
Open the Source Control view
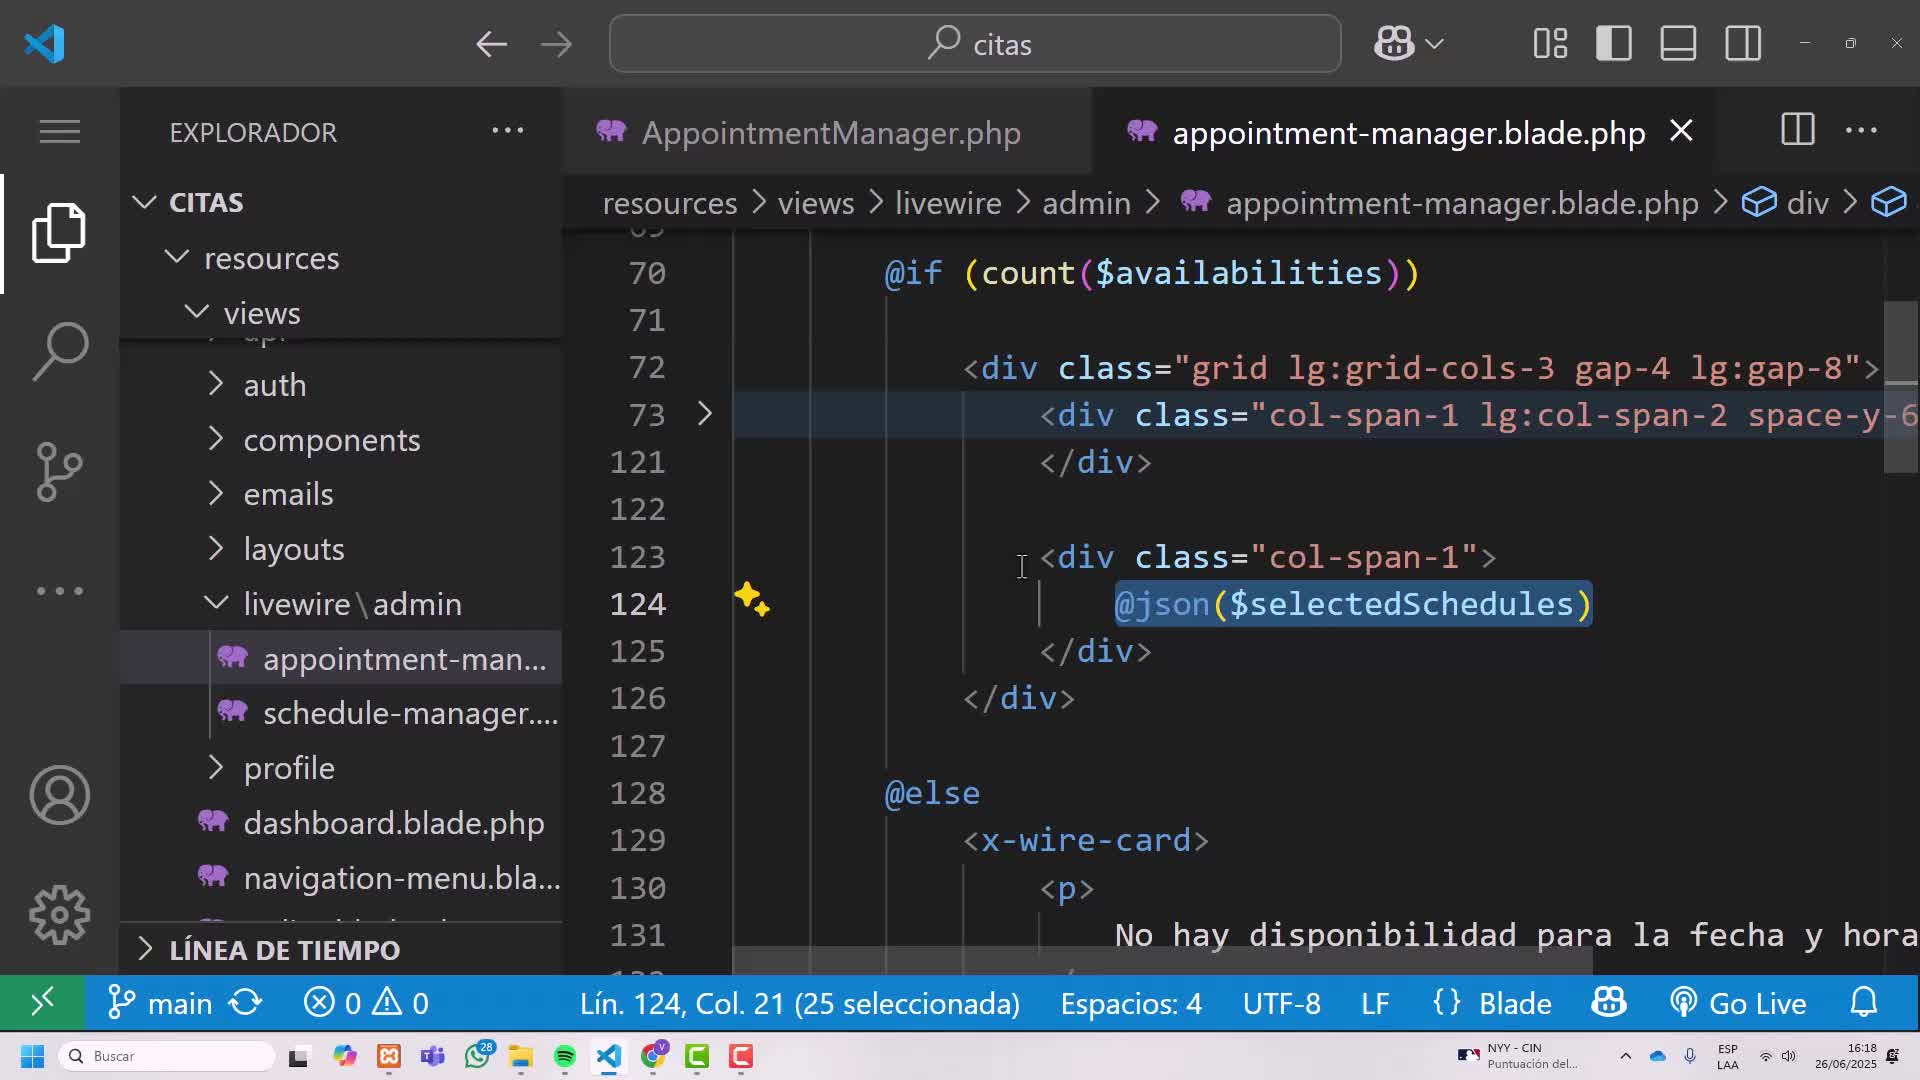point(60,471)
